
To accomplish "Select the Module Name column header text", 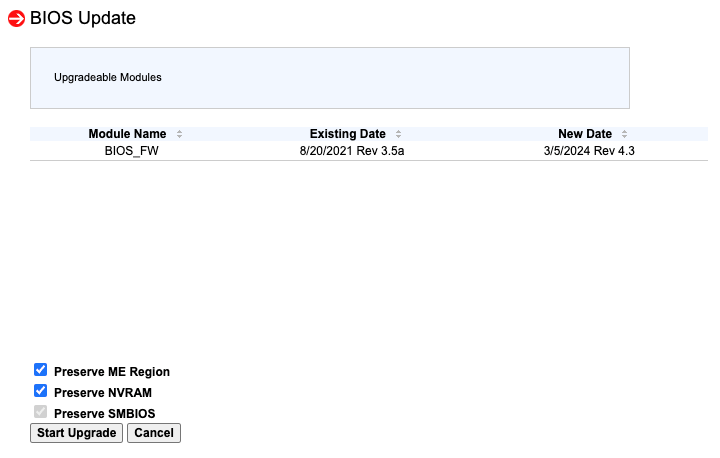I will (x=127, y=134).
